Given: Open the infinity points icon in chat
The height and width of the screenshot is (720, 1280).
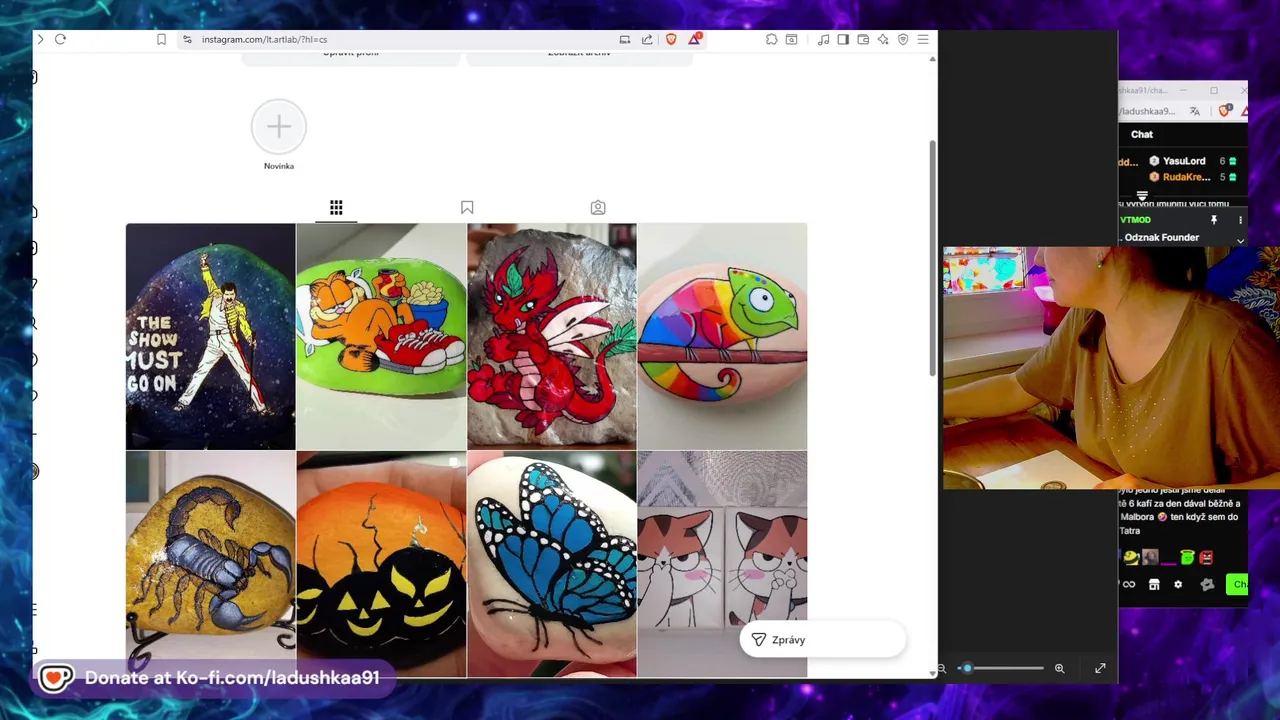Looking at the screenshot, I should pos(1129,585).
